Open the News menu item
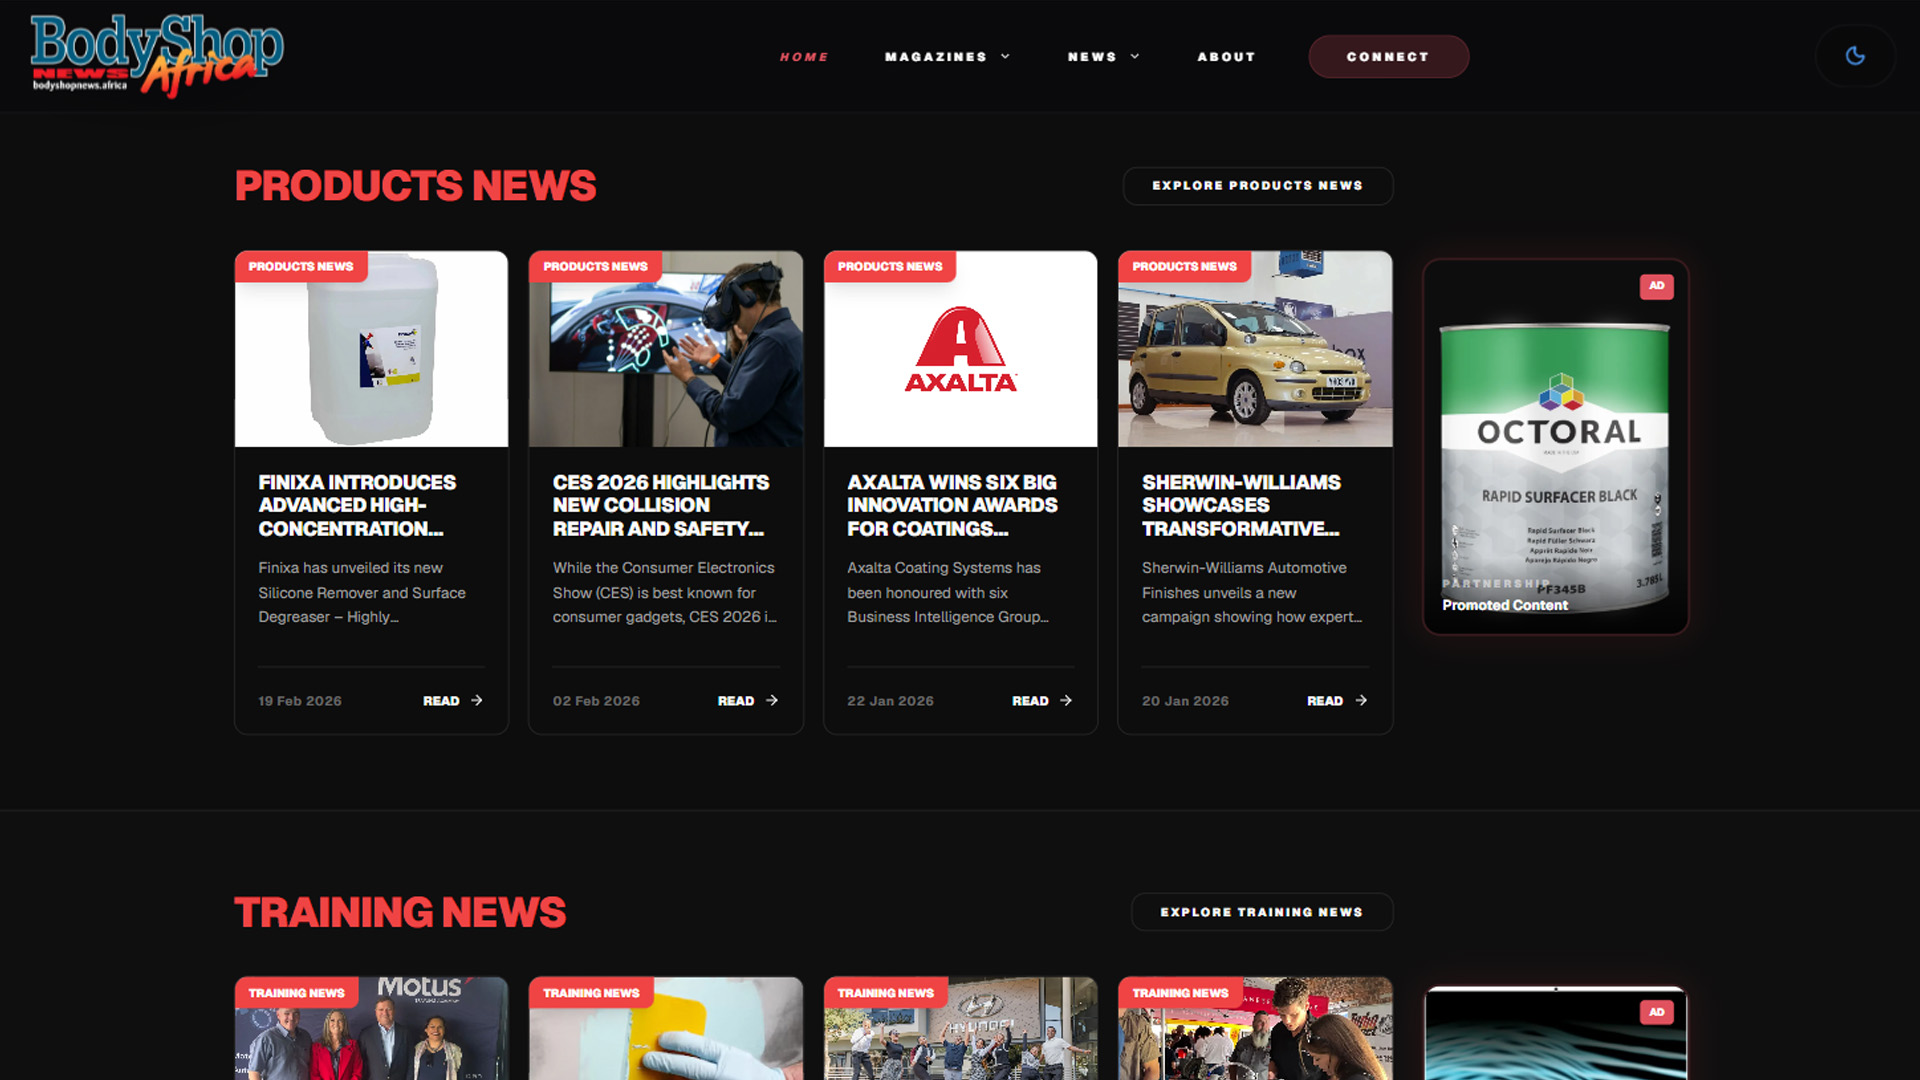The height and width of the screenshot is (1080, 1920). click(1092, 57)
